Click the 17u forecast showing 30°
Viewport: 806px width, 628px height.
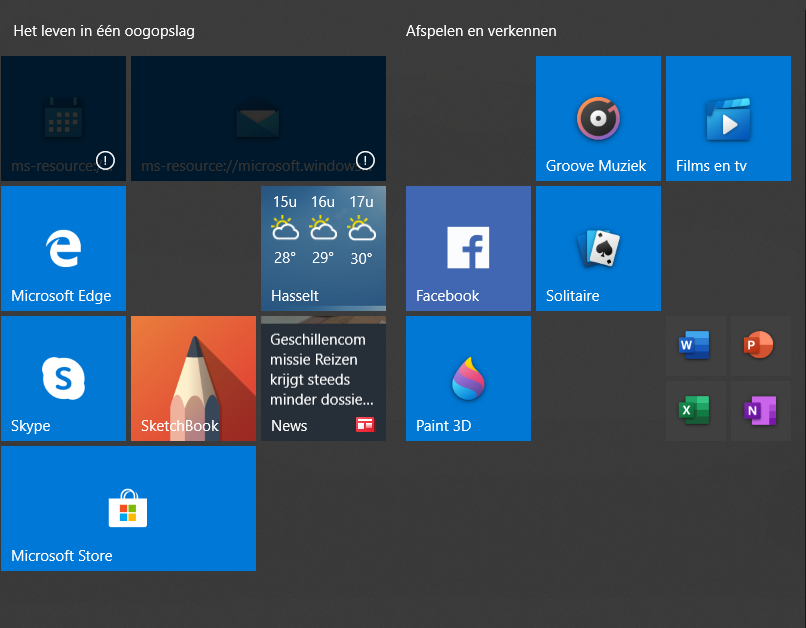click(361, 230)
